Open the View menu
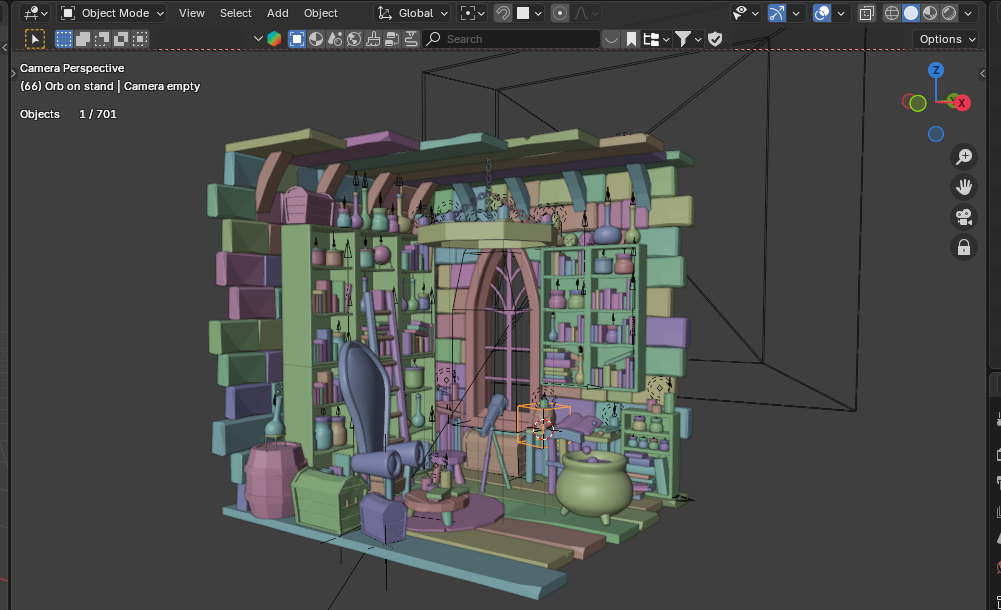1001x610 pixels. pyautogui.click(x=191, y=13)
